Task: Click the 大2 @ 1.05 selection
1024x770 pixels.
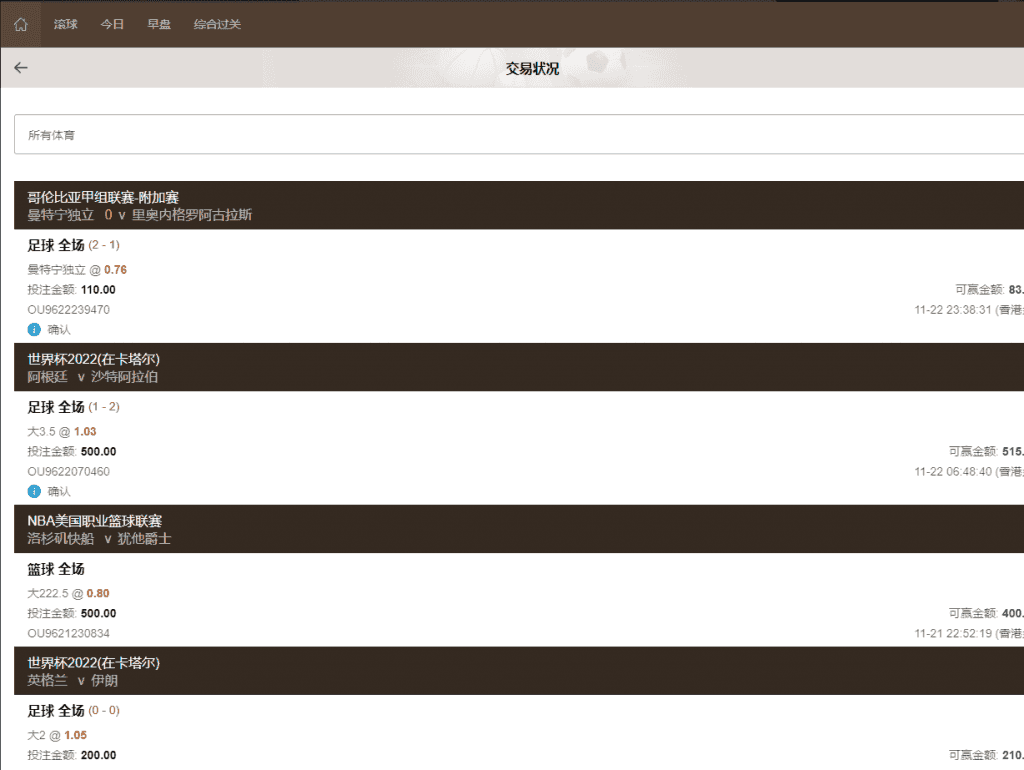Action: (x=57, y=735)
